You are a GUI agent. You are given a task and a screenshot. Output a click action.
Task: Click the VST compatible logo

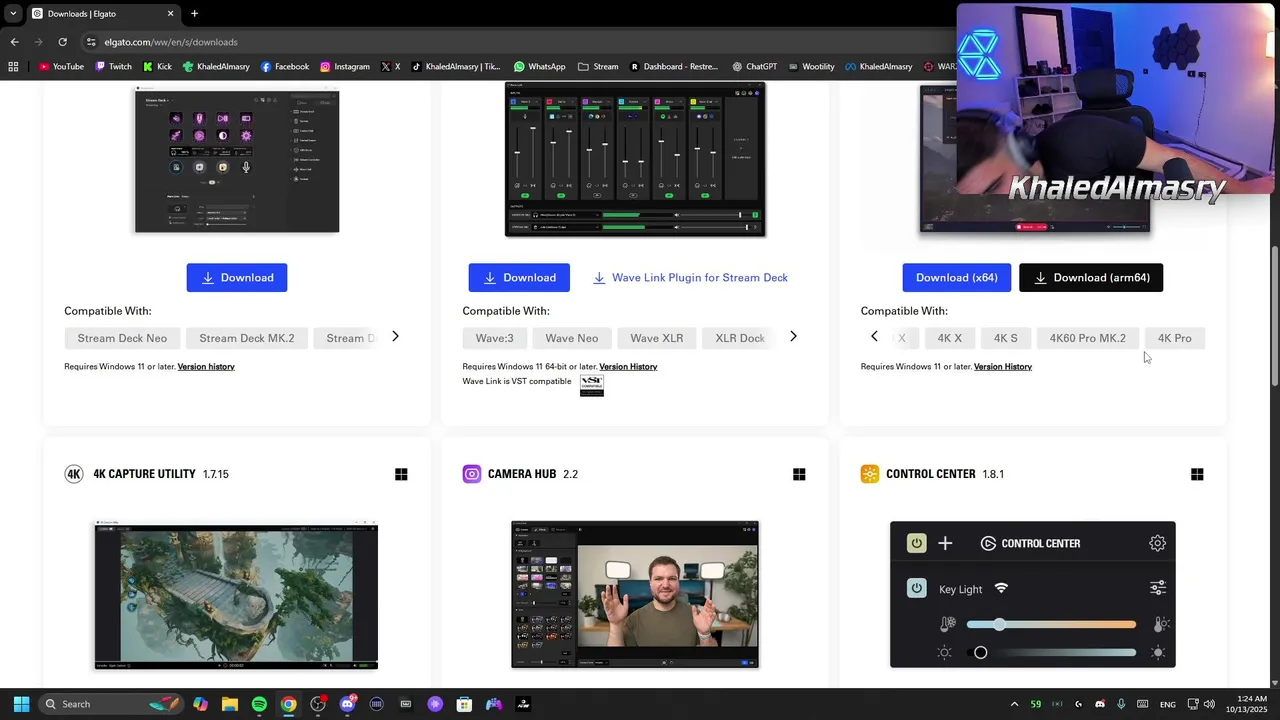pyautogui.click(x=592, y=386)
